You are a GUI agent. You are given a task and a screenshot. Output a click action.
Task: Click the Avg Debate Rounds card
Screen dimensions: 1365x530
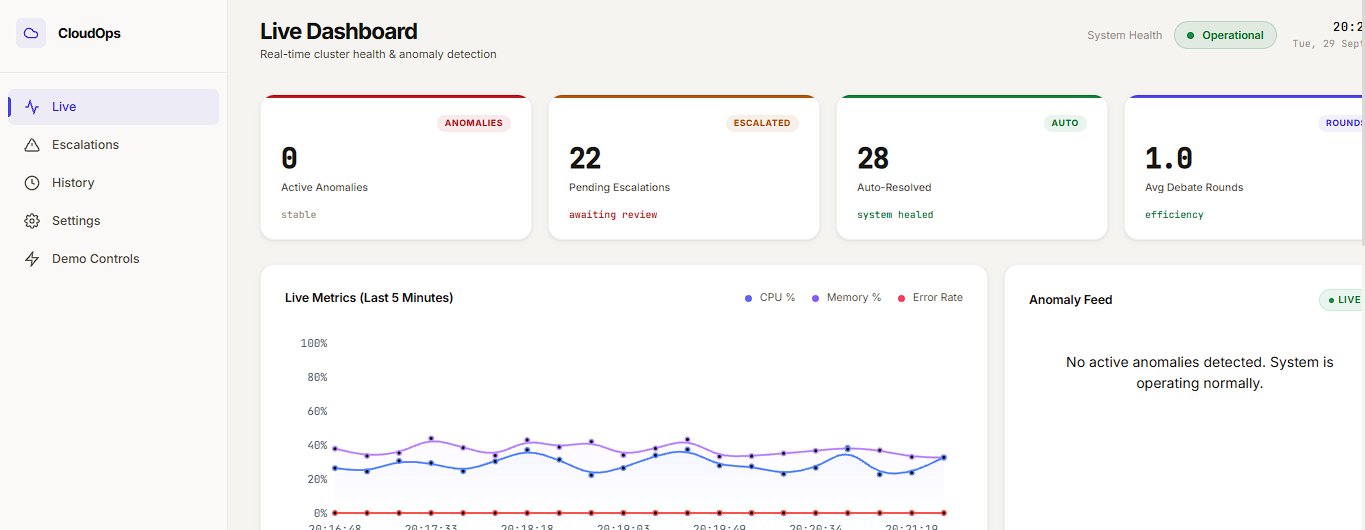(x=1244, y=167)
